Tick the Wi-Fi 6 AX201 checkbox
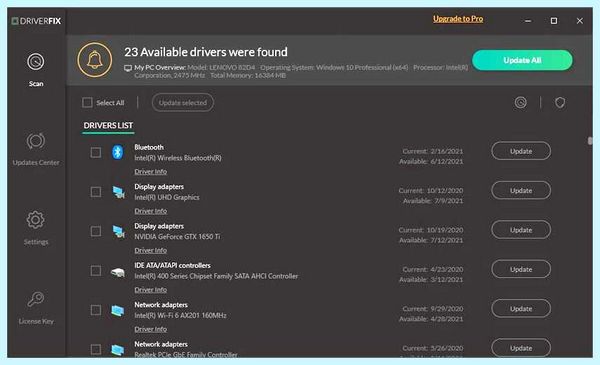This screenshot has height=365, width=600. click(96, 310)
